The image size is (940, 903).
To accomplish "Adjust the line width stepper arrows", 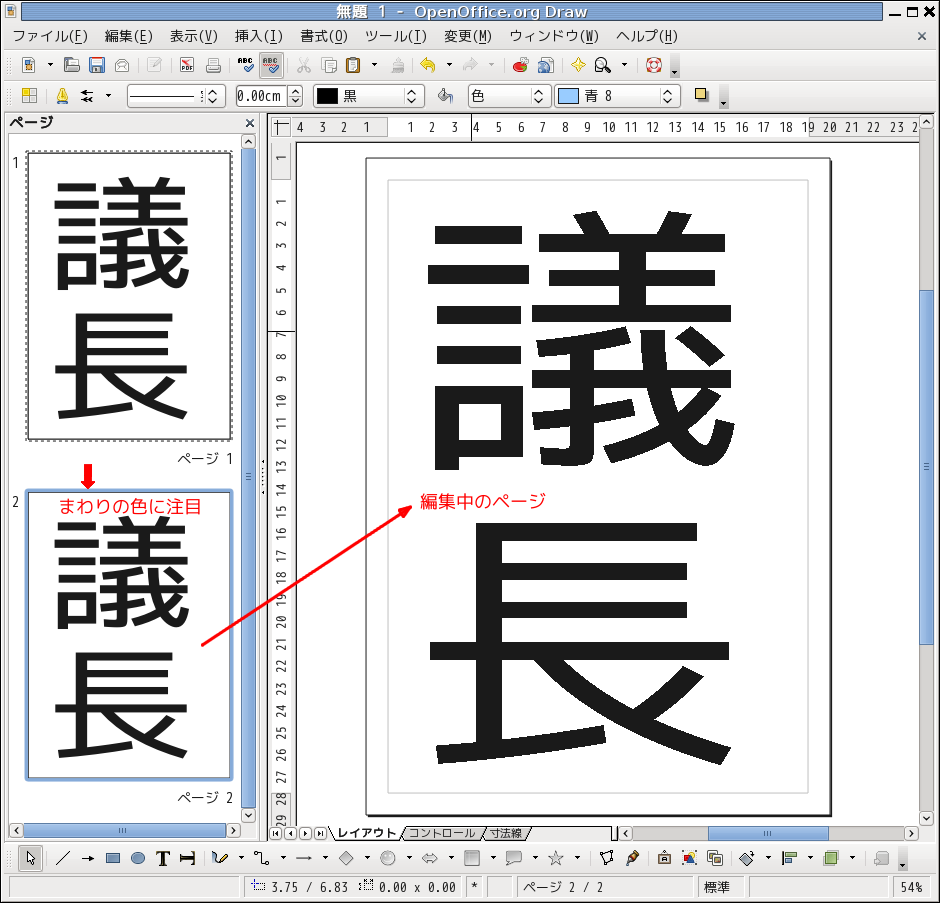I will (295, 96).
